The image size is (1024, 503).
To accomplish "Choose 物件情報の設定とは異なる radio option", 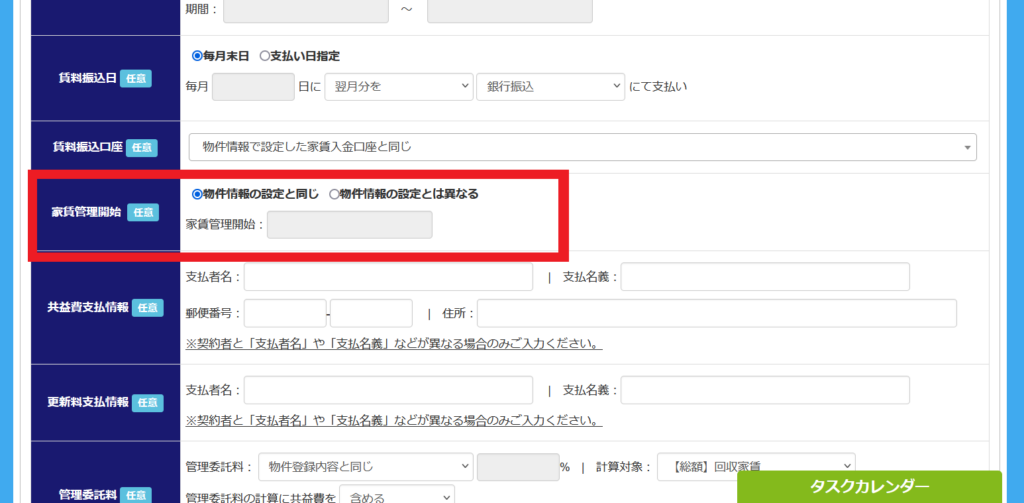I will 334,194.
